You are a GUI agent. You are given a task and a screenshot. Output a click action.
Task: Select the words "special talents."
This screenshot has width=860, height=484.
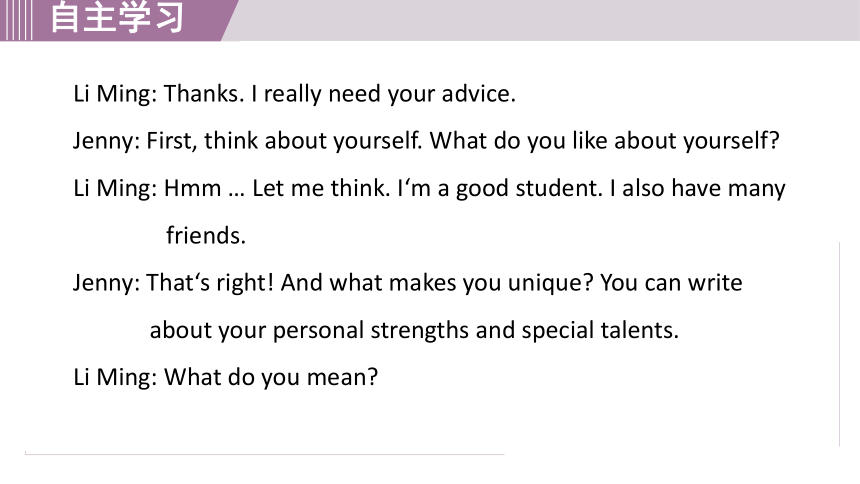[600, 331]
